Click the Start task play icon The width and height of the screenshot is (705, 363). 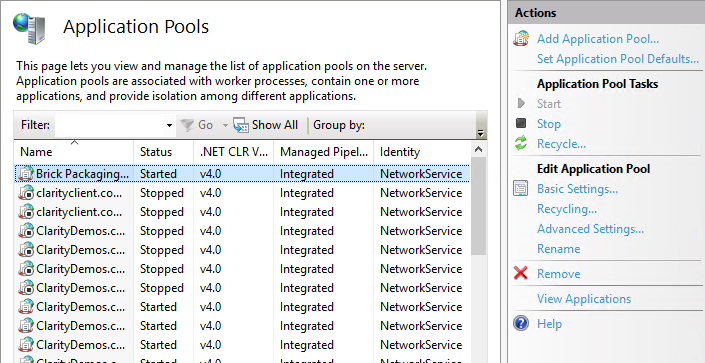[521, 103]
